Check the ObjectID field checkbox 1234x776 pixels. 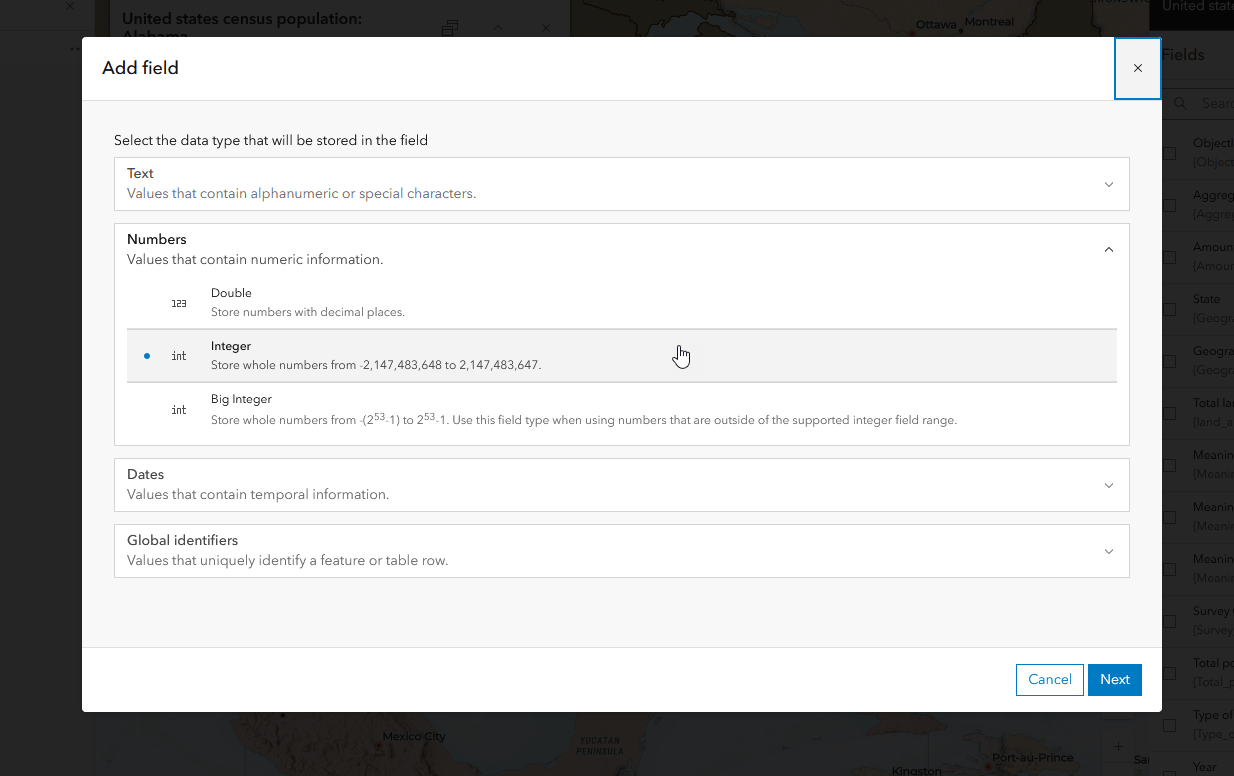pyautogui.click(x=1168, y=153)
